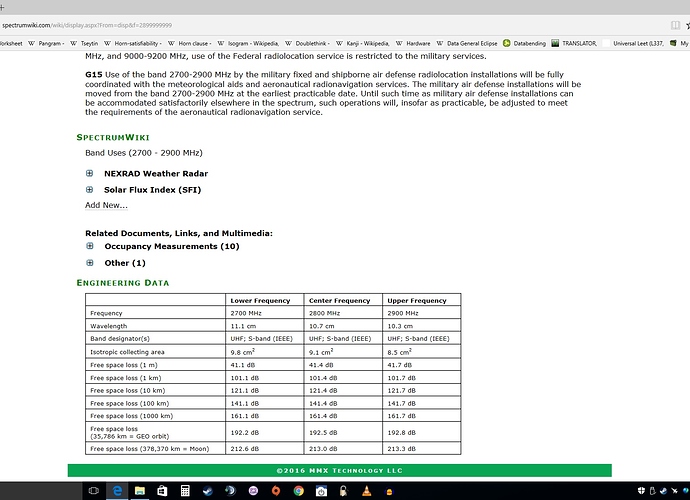Expand the NEXRAD Weather Radar entry
Viewport: 690px width, 500px height.
90,173
